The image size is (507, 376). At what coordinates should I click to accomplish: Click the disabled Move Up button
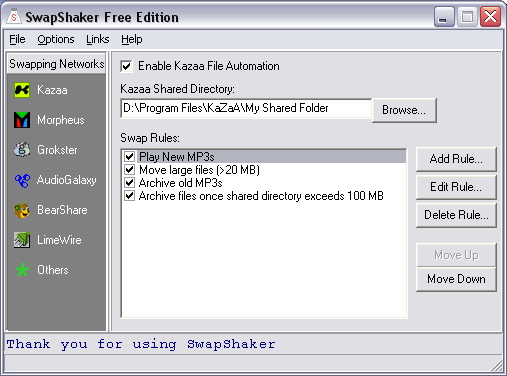click(x=456, y=255)
